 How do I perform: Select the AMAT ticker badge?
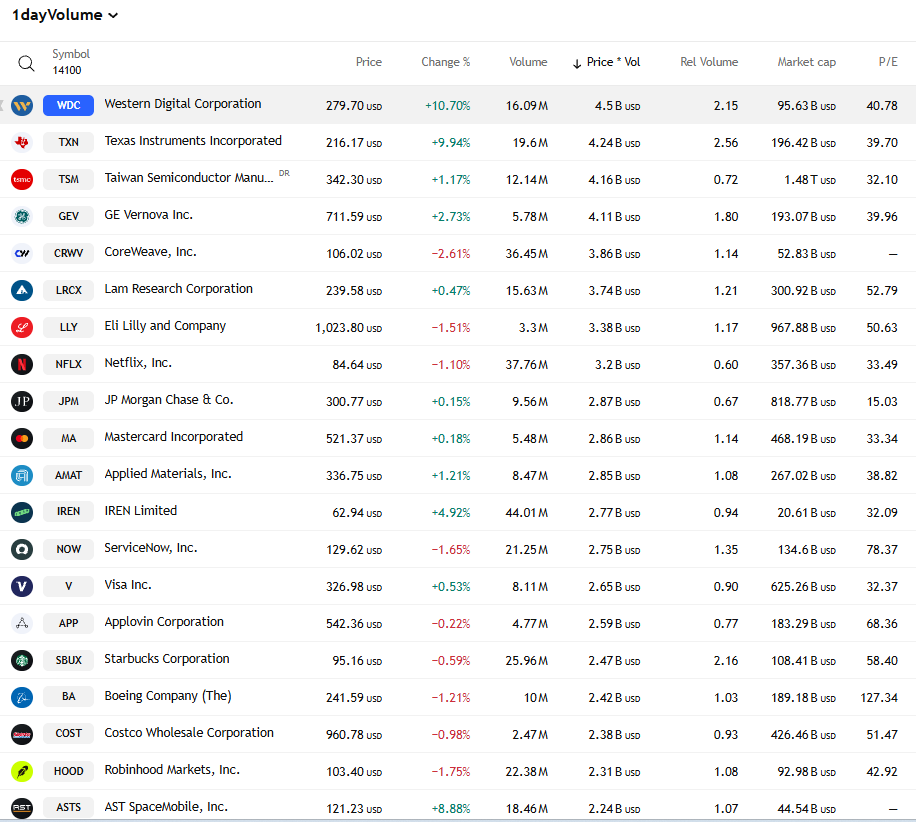tap(68, 475)
